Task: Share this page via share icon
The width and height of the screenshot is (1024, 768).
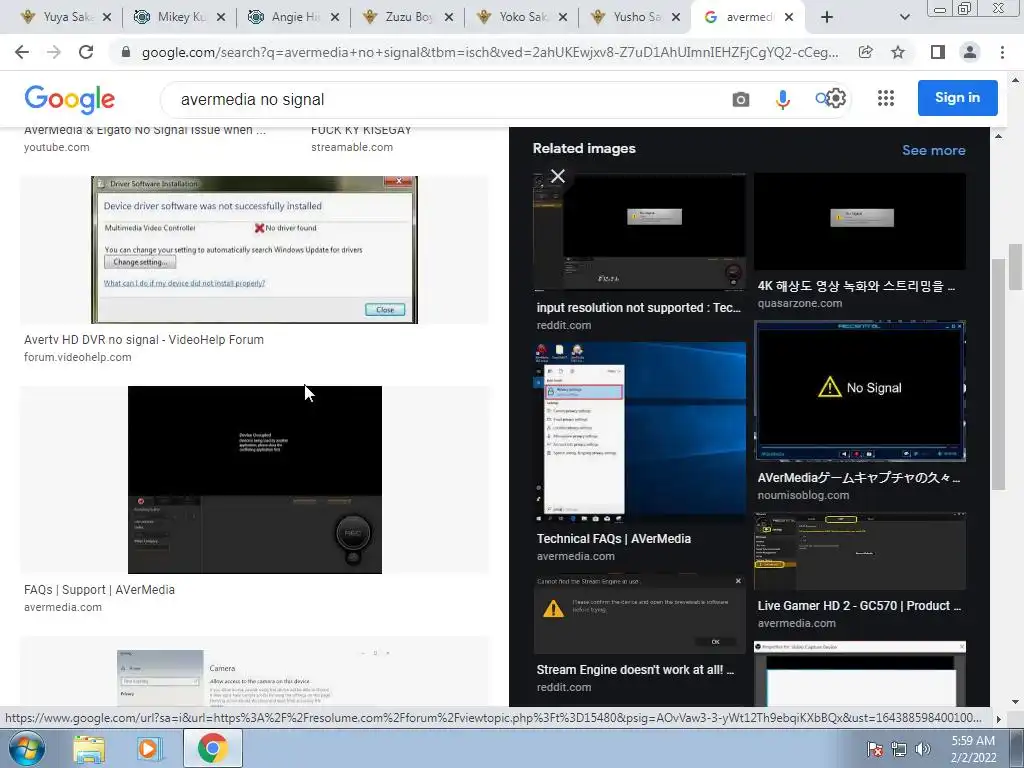Action: coord(866,52)
